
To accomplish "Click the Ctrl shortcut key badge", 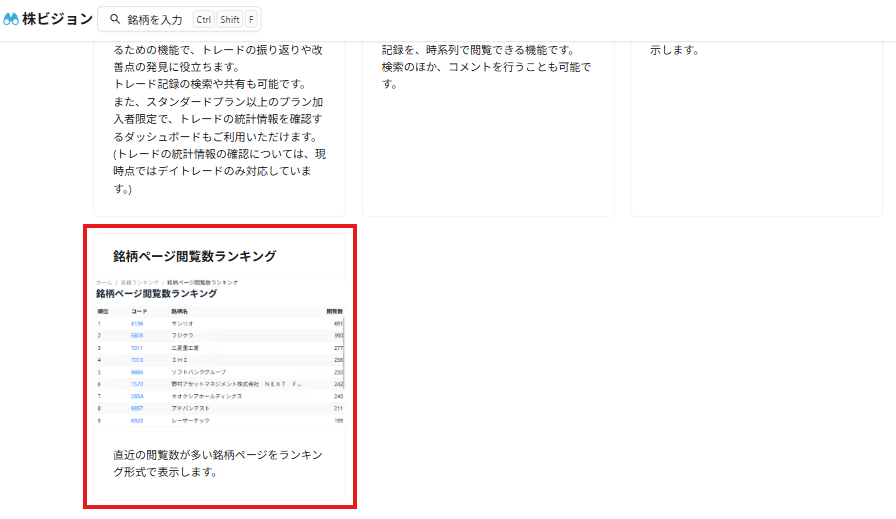I will (203, 19).
